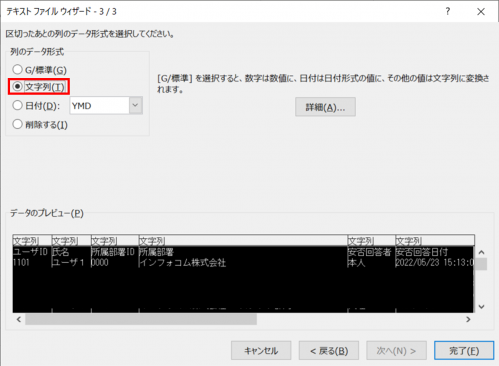Go back with < 戻る(B) button
Image resolution: width=499 pixels, height=366 pixels.
tap(329, 350)
